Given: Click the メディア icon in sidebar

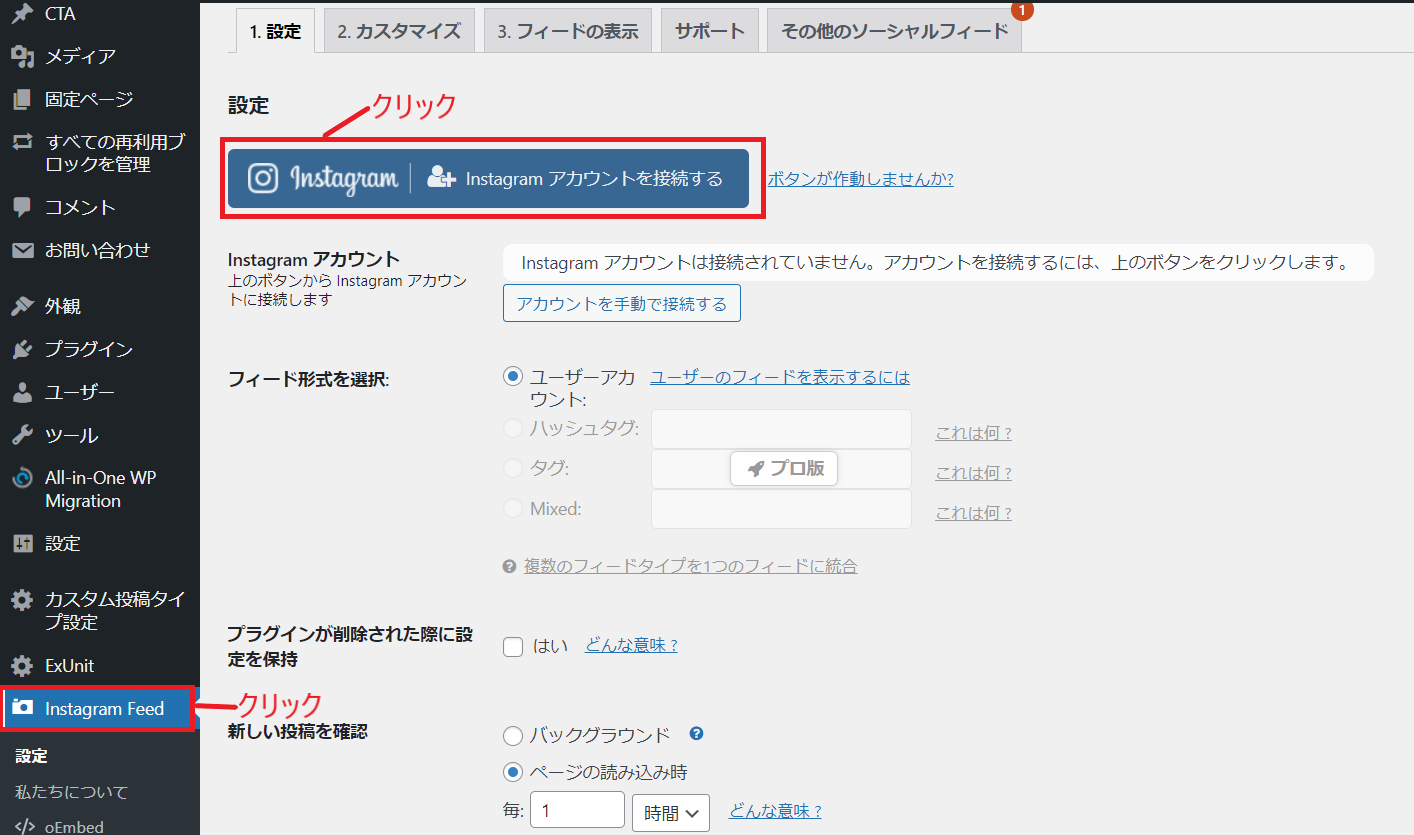Looking at the screenshot, I should 22,57.
